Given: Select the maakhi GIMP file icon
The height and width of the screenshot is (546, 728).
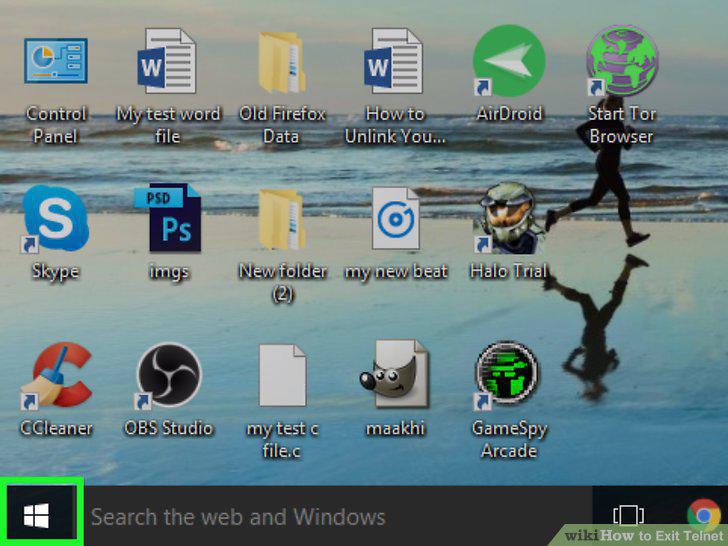Looking at the screenshot, I should [x=395, y=374].
